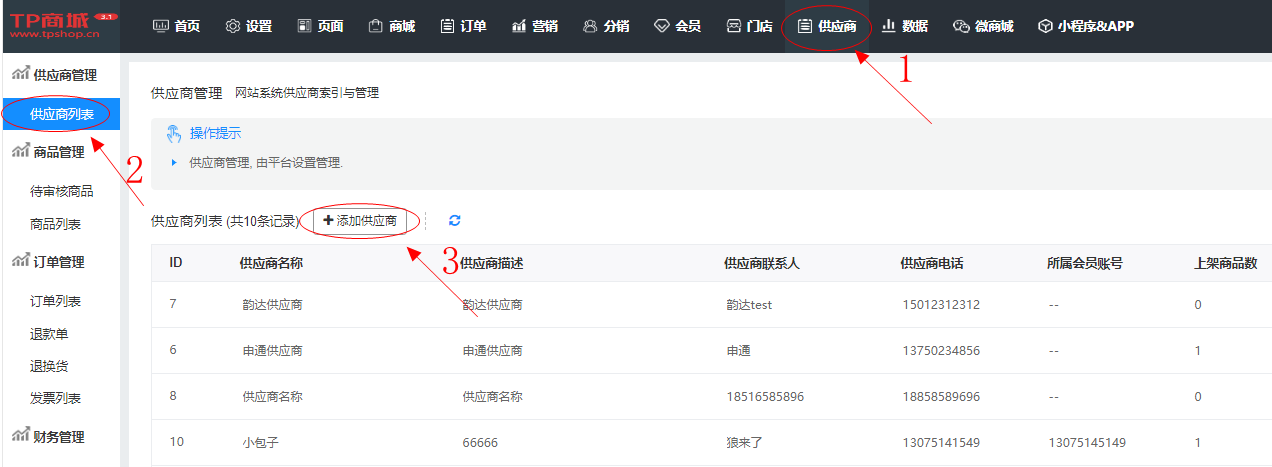Click the TP商城 logo
This screenshot has width=1272, height=467.
[60, 26]
